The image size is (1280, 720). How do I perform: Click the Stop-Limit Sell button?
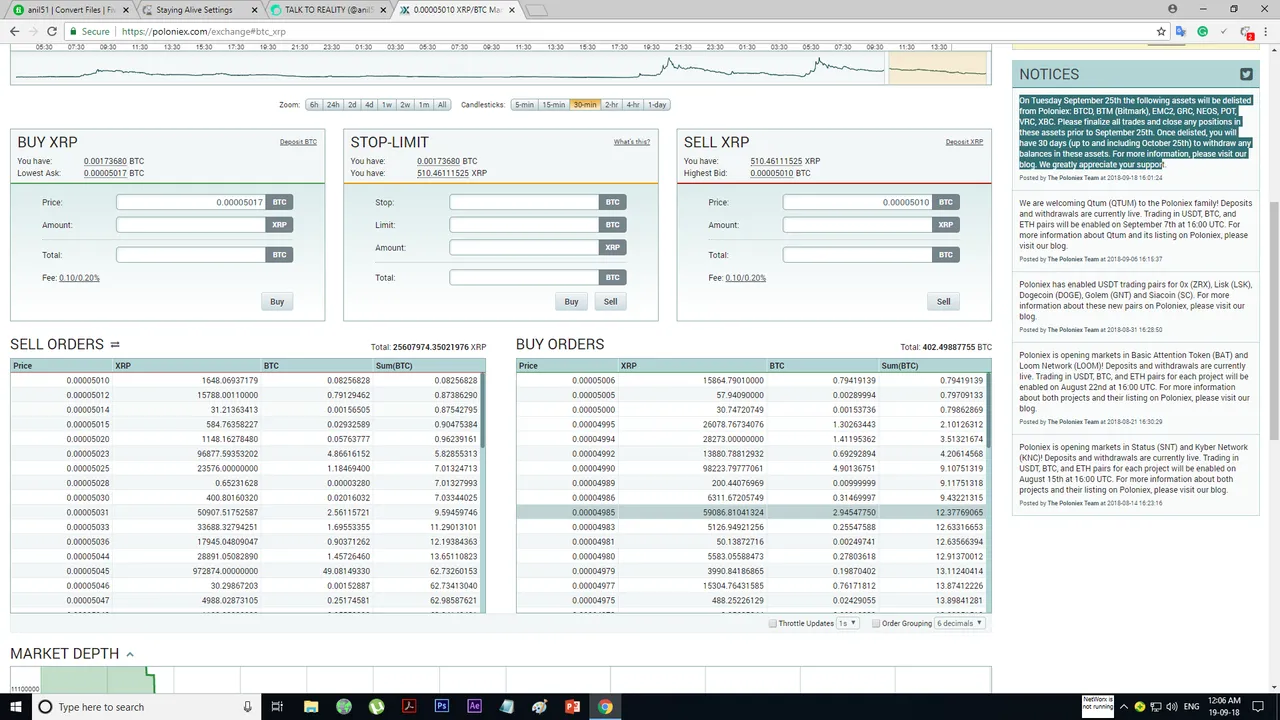610,301
